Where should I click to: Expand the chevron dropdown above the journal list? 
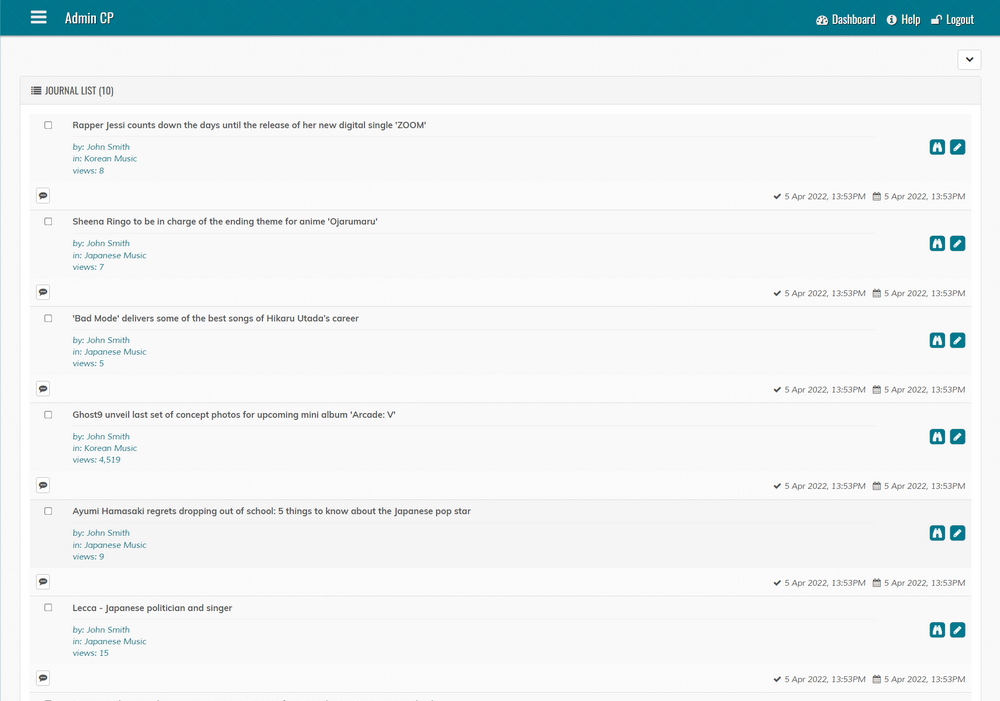click(x=969, y=60)
